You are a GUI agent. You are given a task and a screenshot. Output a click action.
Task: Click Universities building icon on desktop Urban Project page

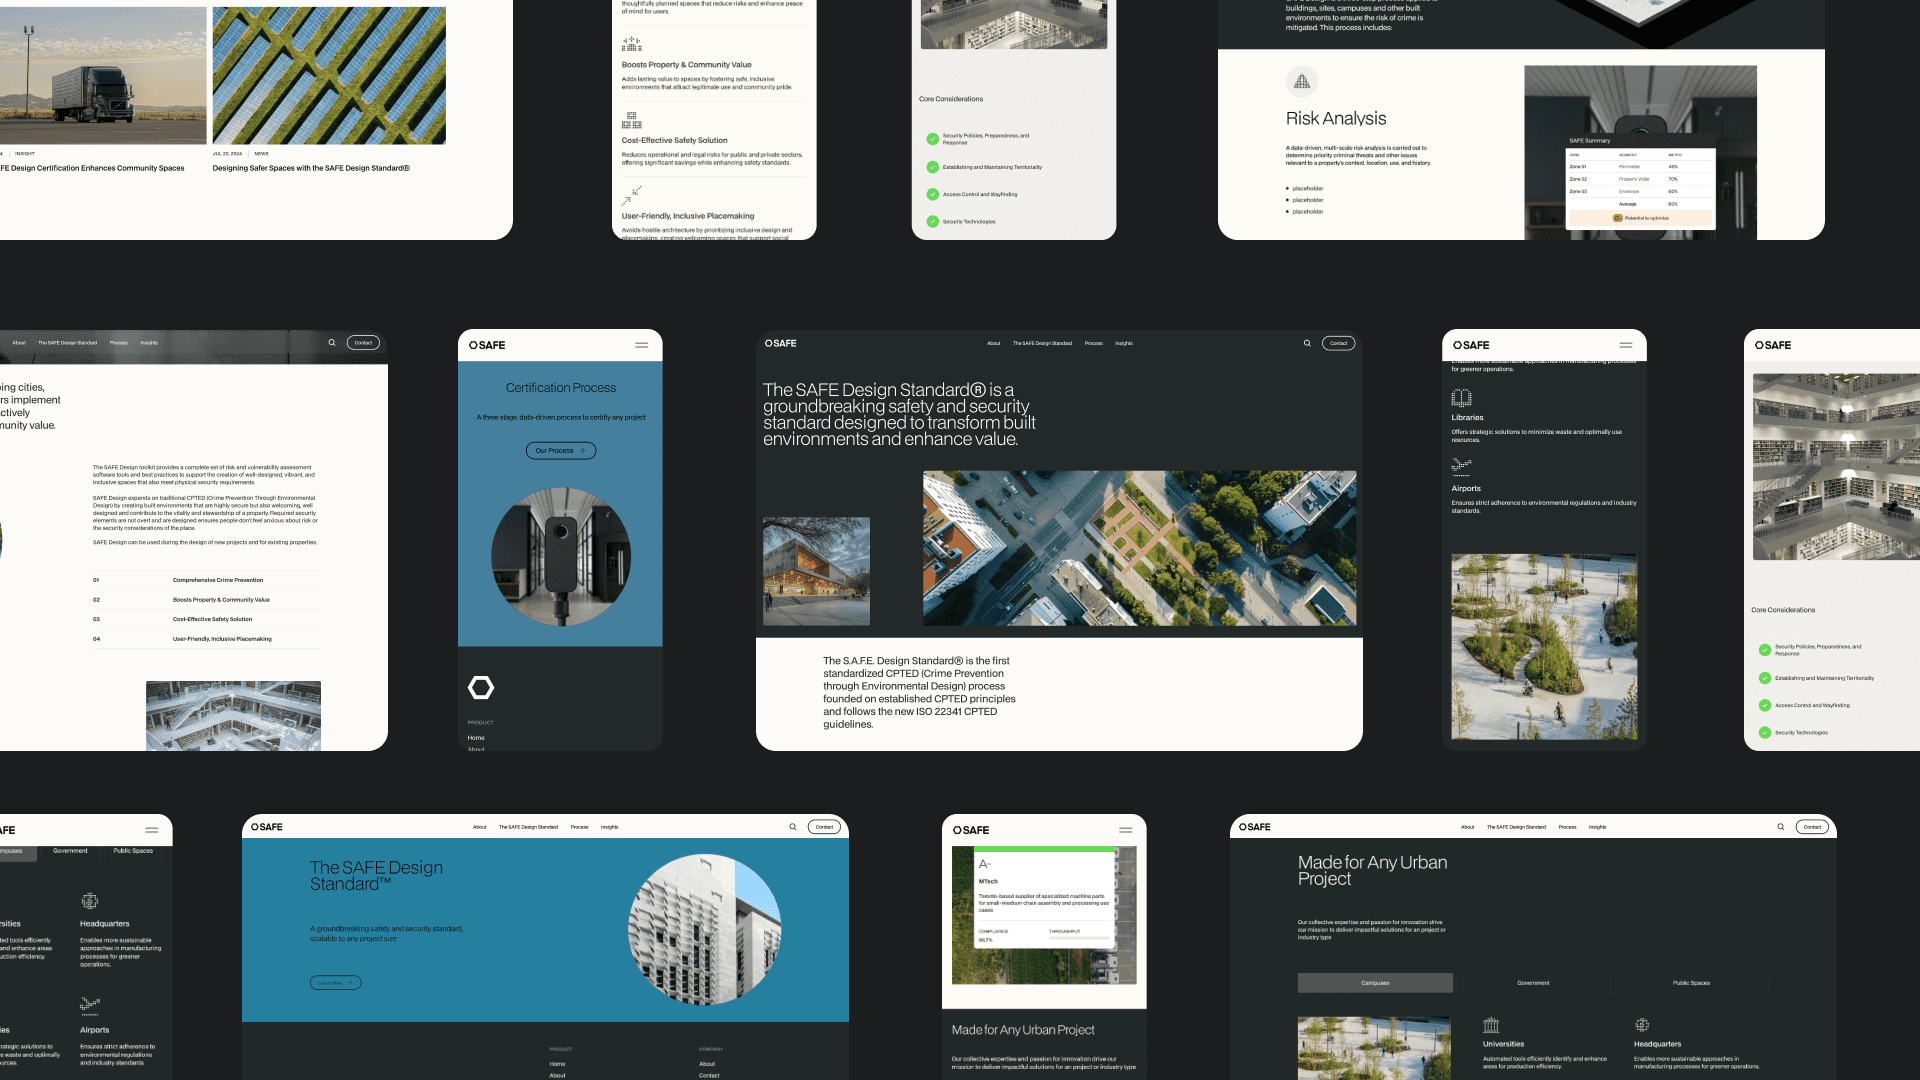[x=1491, y=1025]
